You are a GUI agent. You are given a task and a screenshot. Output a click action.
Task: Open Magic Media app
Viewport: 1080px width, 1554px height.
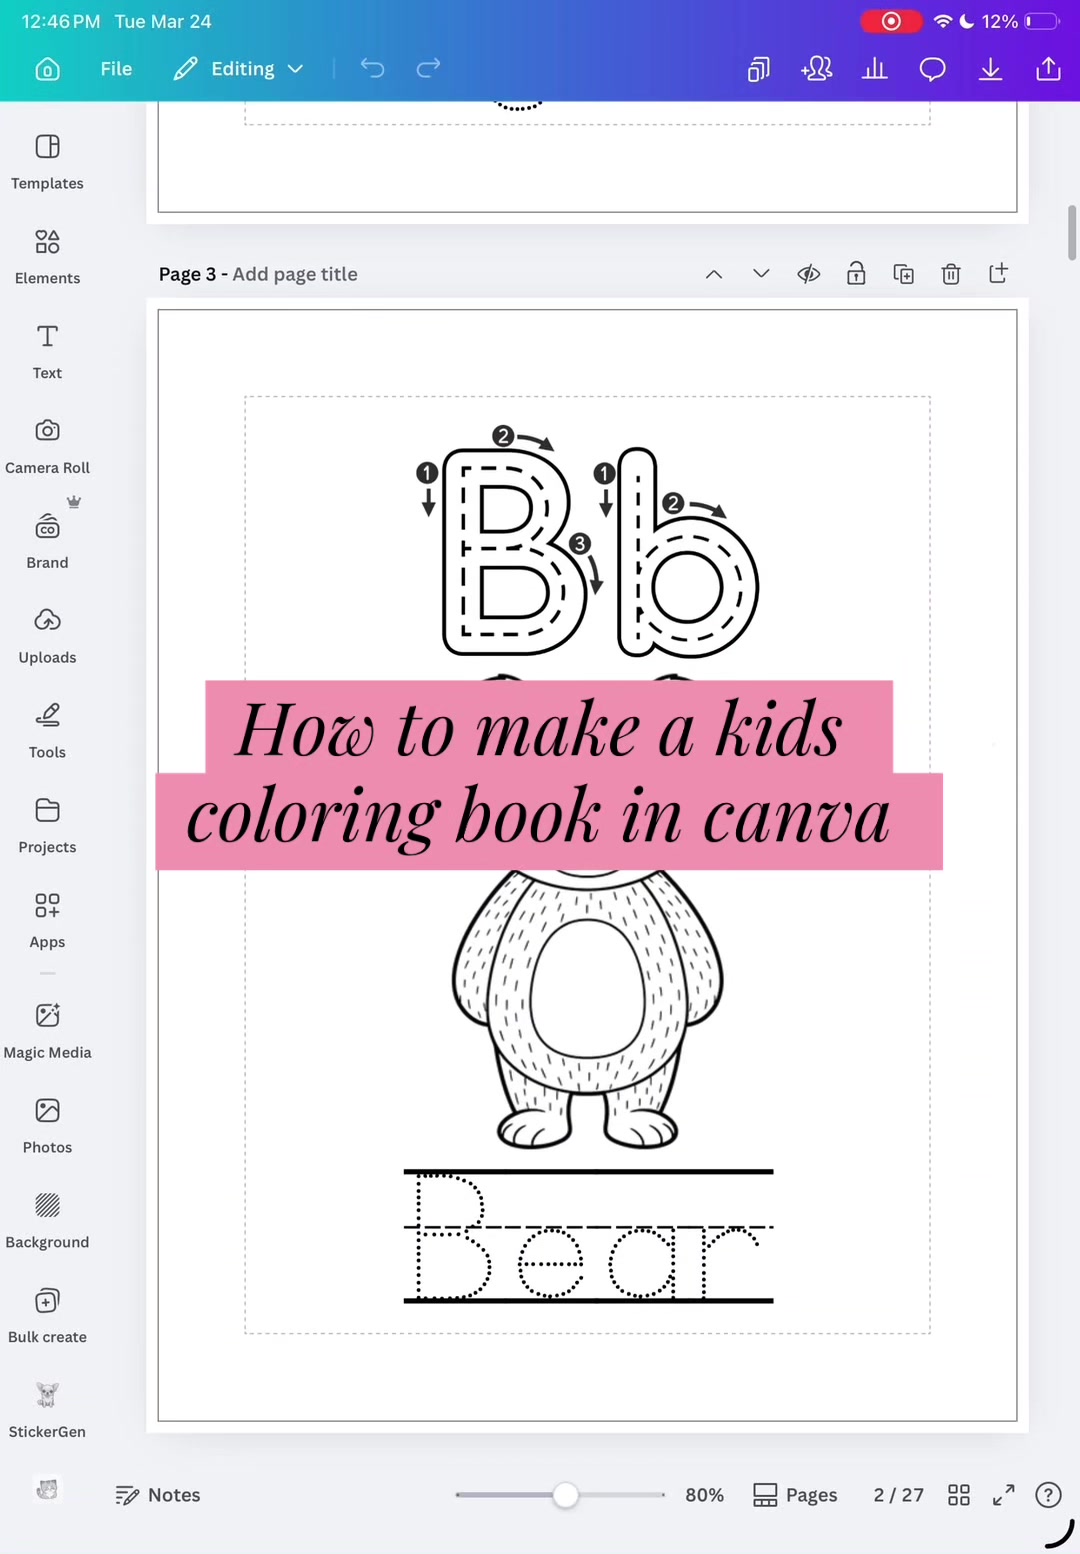[47, 1031]
